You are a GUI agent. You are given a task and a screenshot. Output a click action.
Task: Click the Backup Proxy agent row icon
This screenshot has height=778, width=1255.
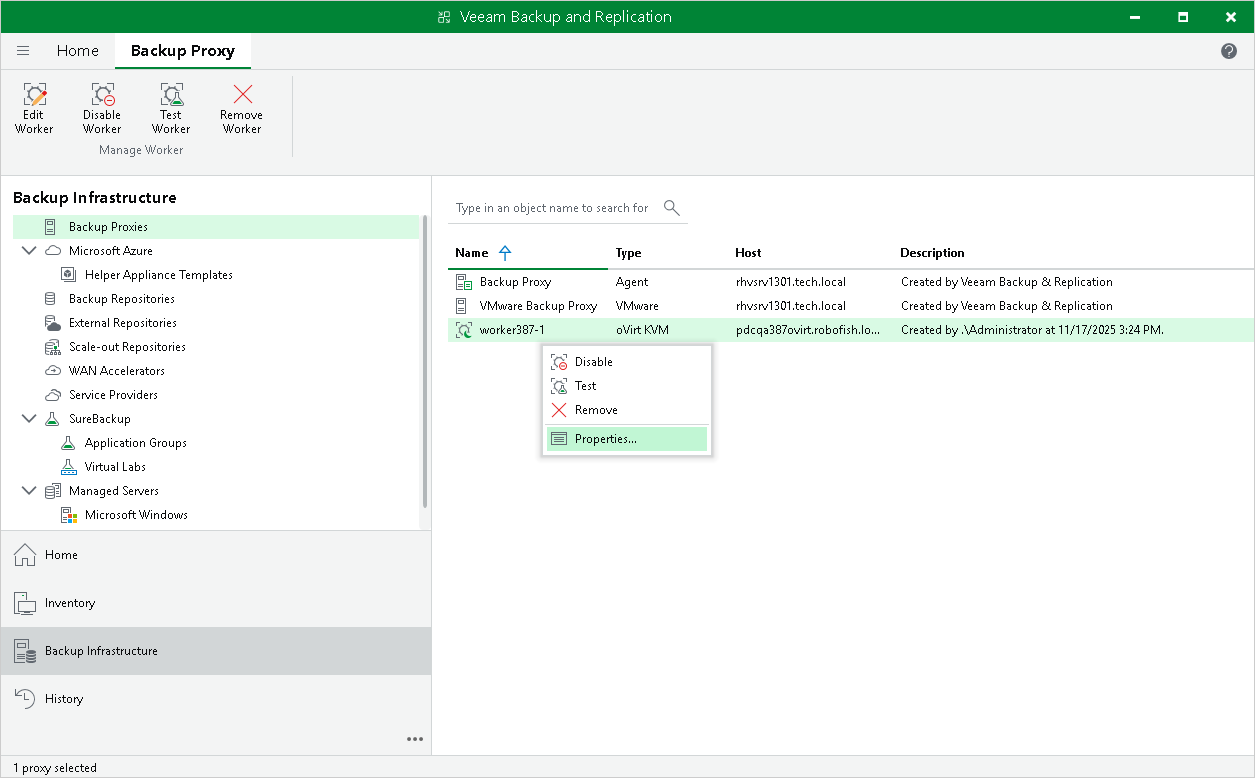click(463, 282)
